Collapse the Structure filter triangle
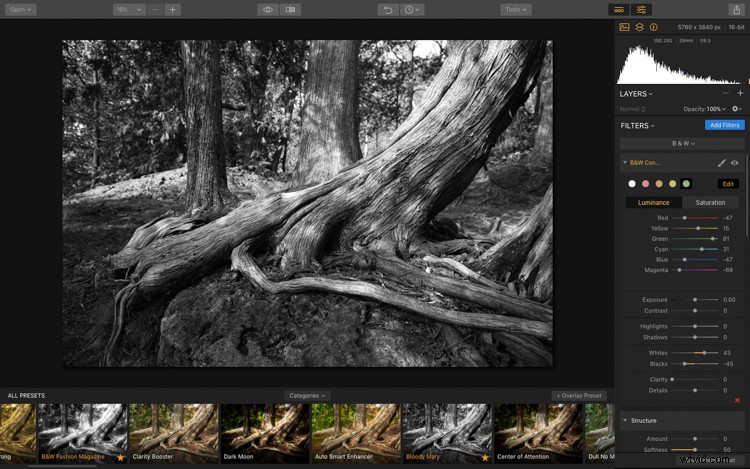This screenshot has width=750, height=469. click(625, 420)
